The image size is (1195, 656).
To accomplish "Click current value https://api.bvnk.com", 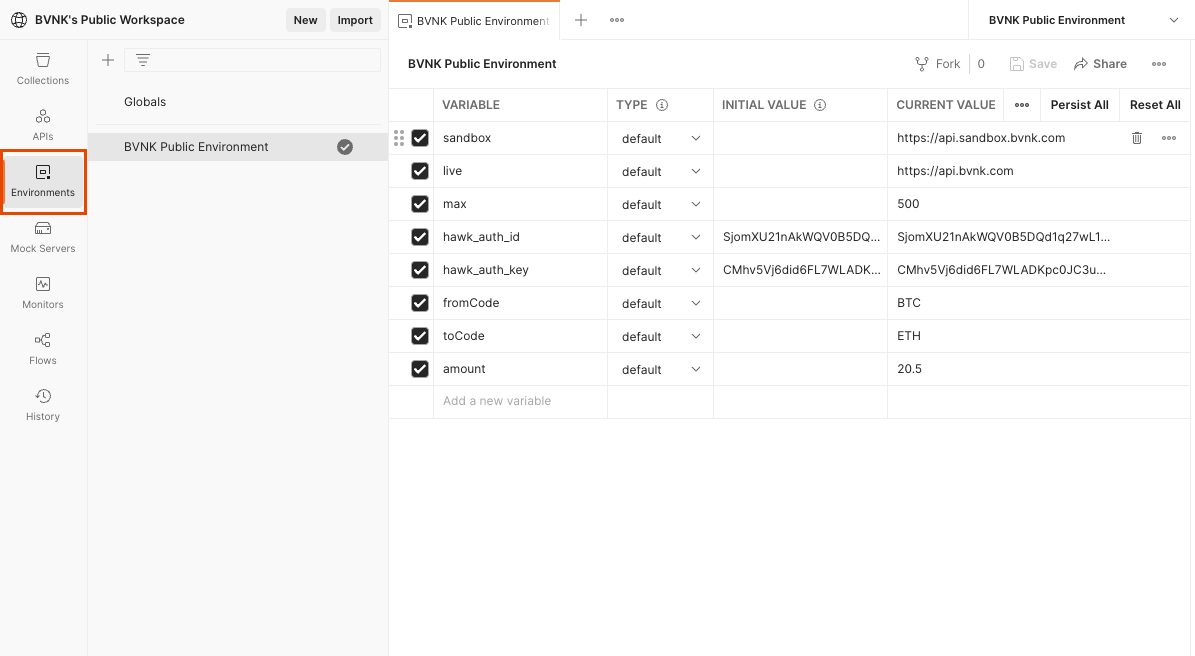I will pos(955,171).
